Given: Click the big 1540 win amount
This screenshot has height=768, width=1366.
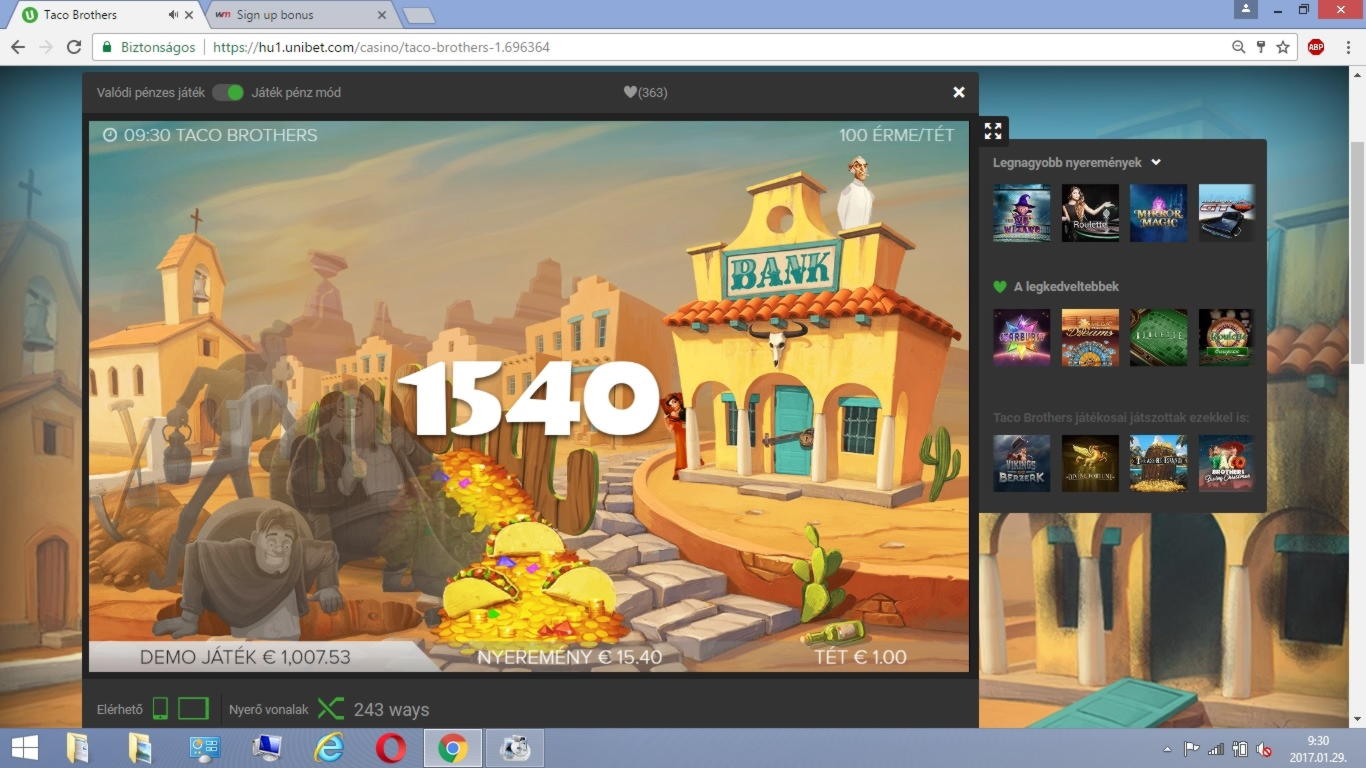Looking at the screenshot, I should [528, 399].
